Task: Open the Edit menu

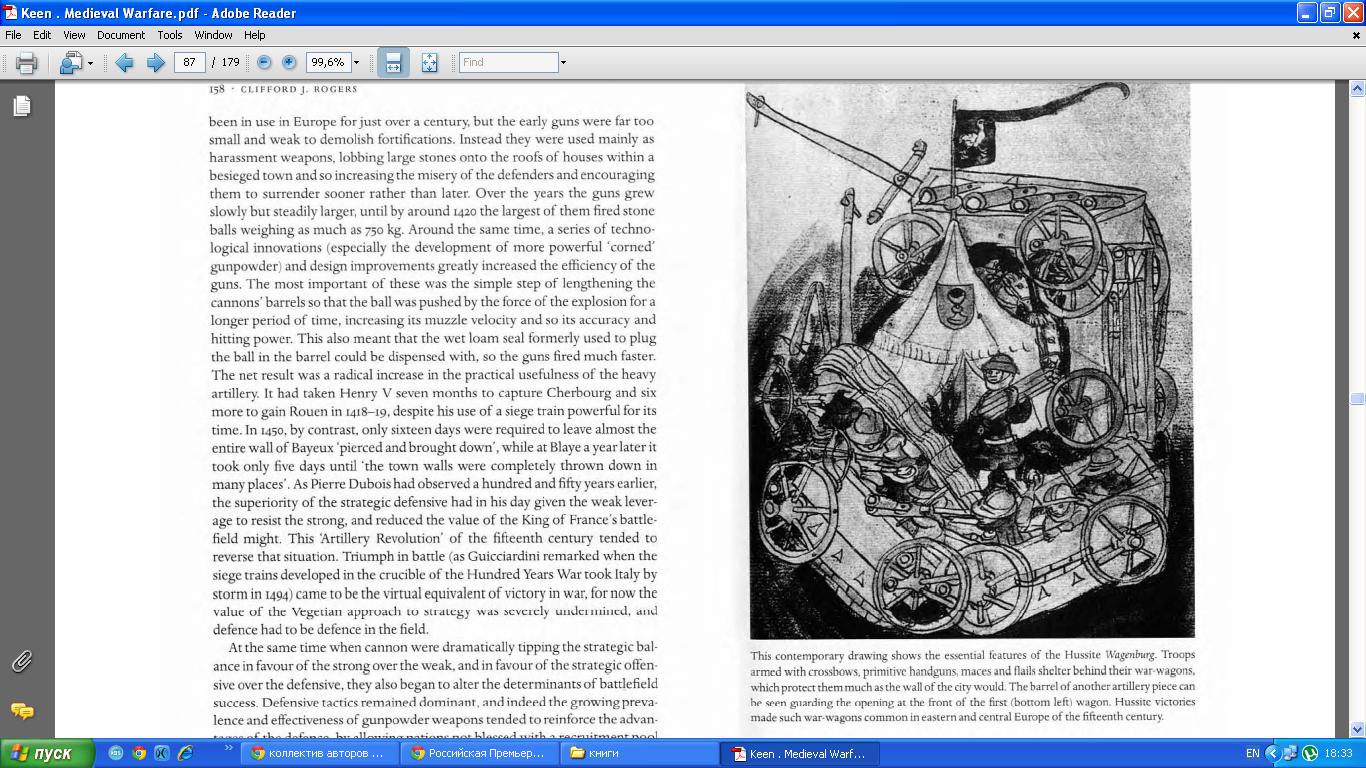Action: click(42, 35)
